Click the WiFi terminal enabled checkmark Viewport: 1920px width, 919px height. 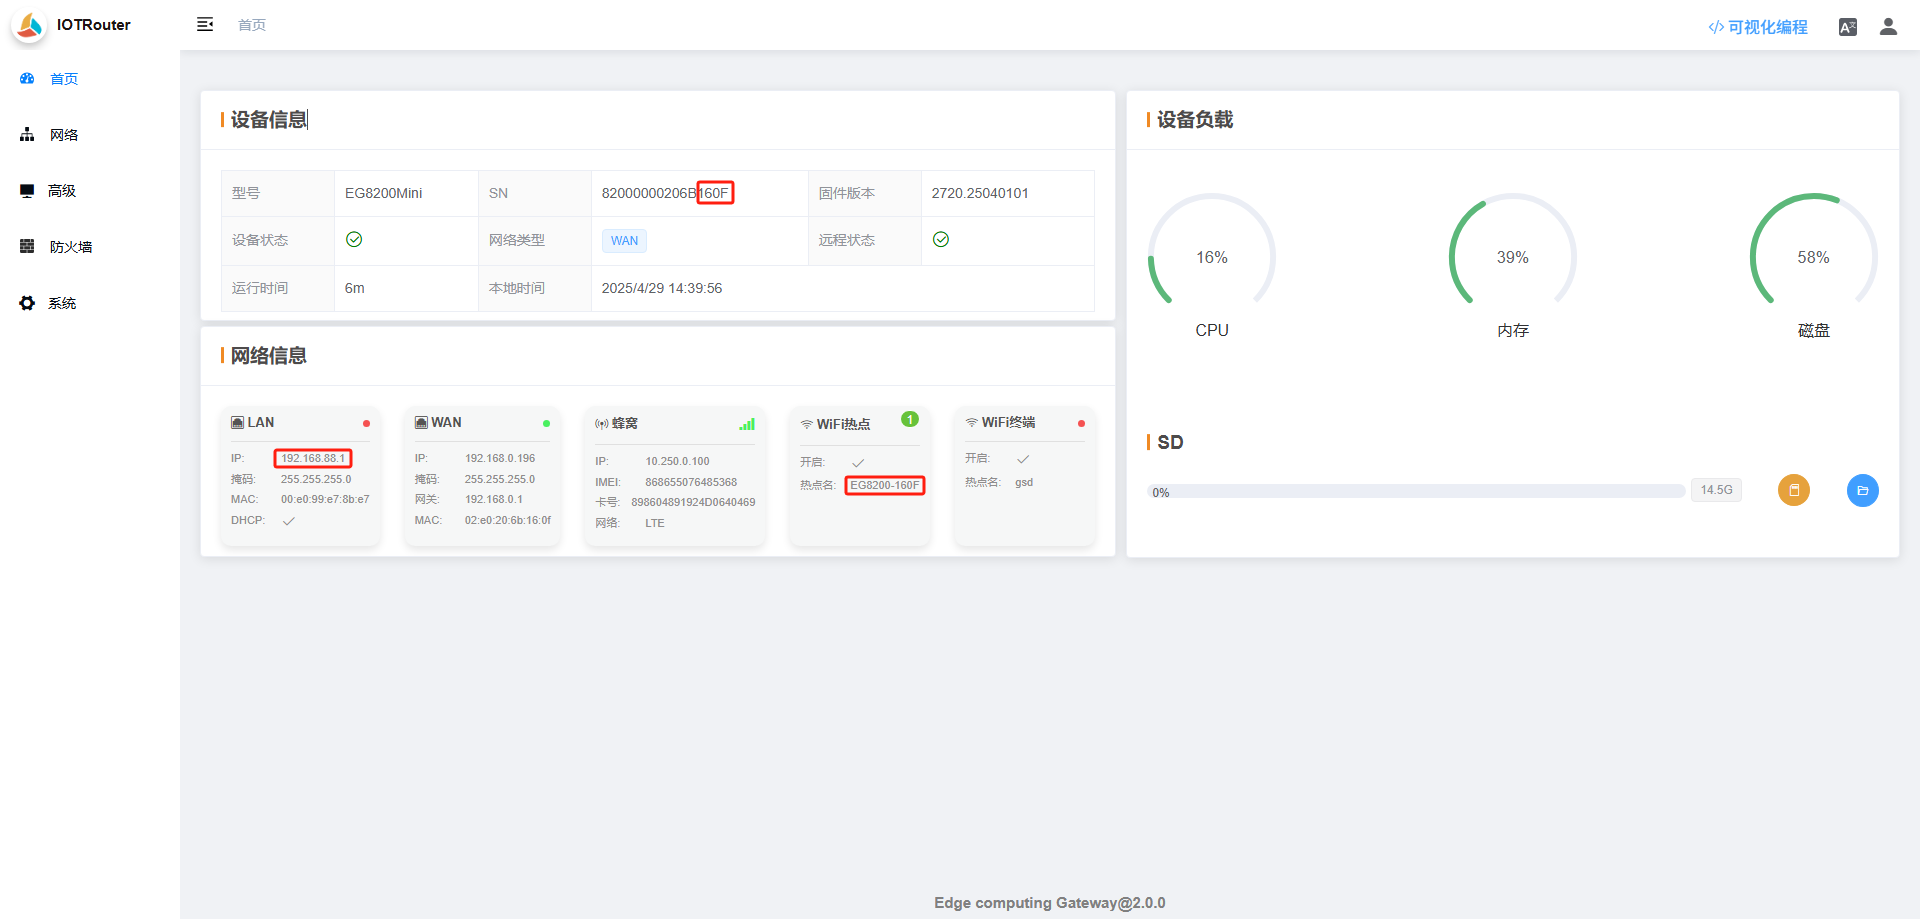(1023, 459)
